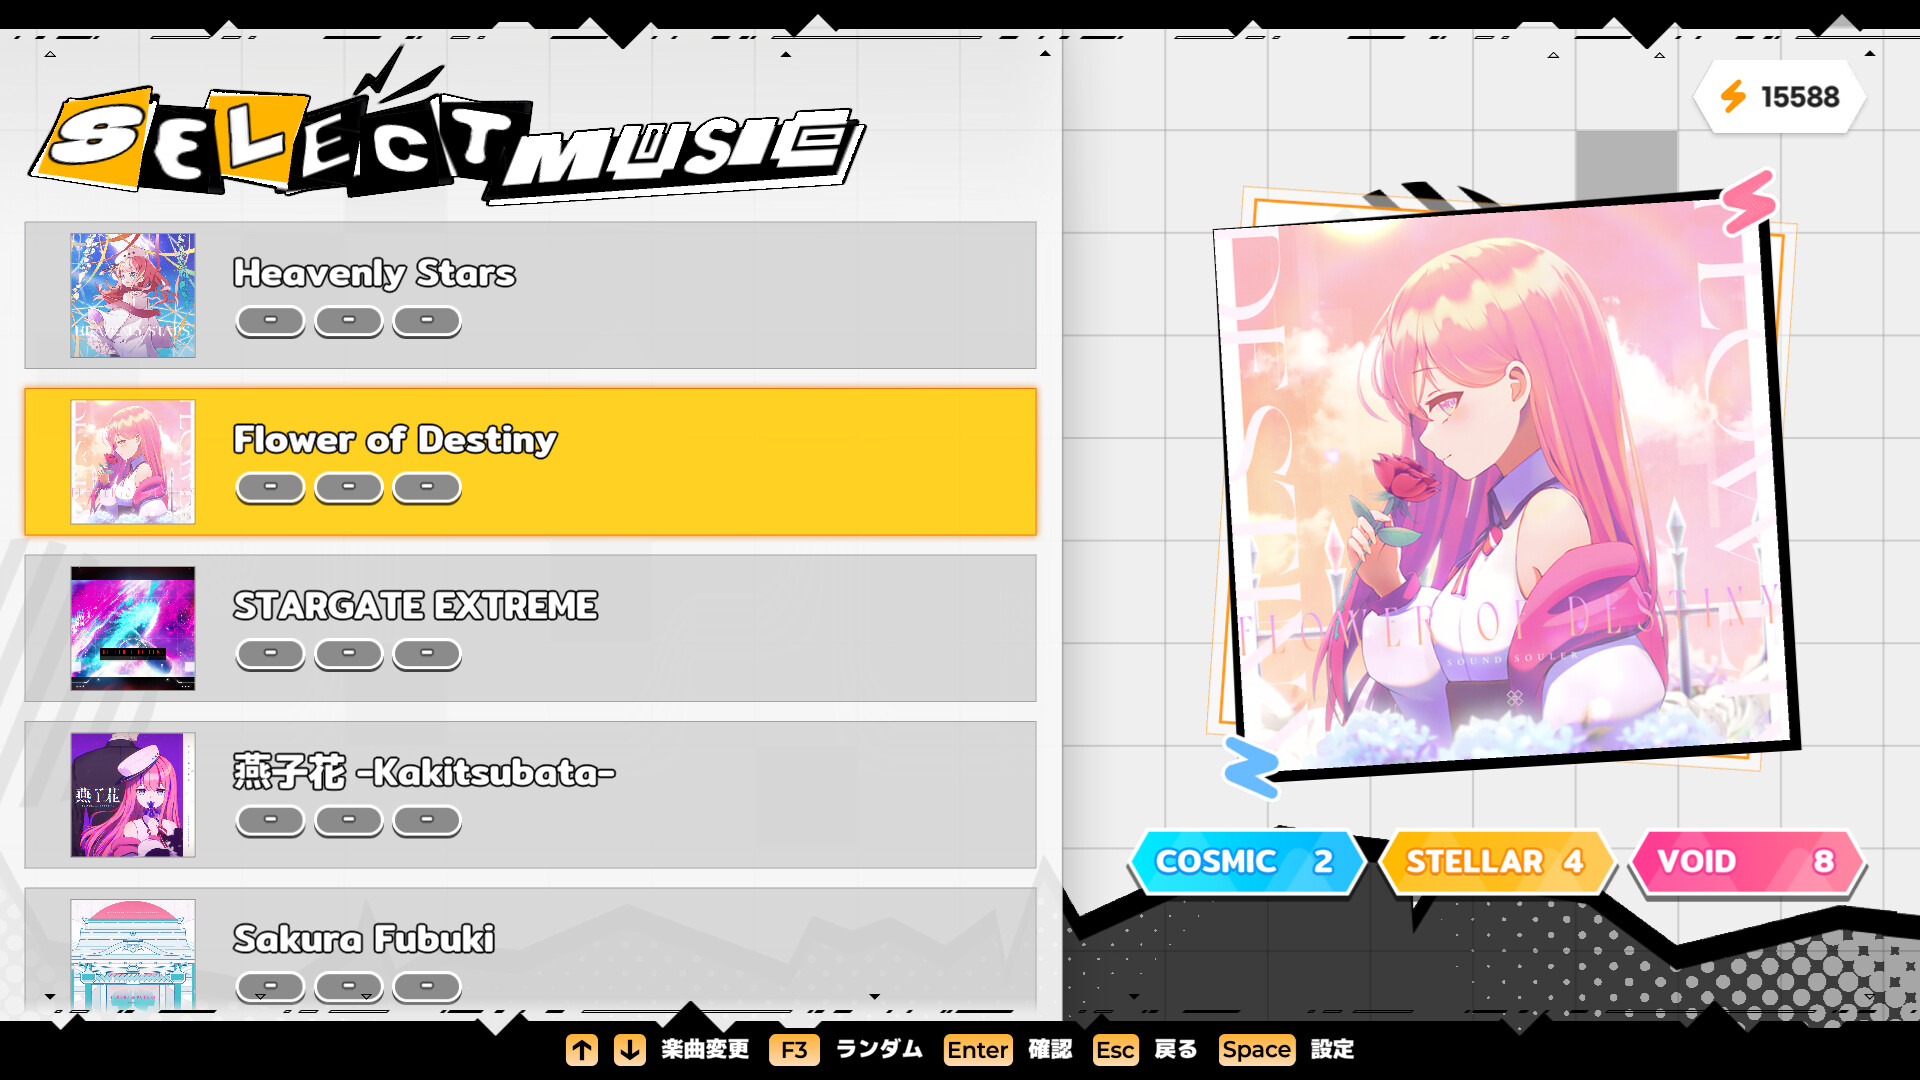Click third score badge under Heavenly Stars
This screenshot has height=1080, width=1920.
pos(427,321)
